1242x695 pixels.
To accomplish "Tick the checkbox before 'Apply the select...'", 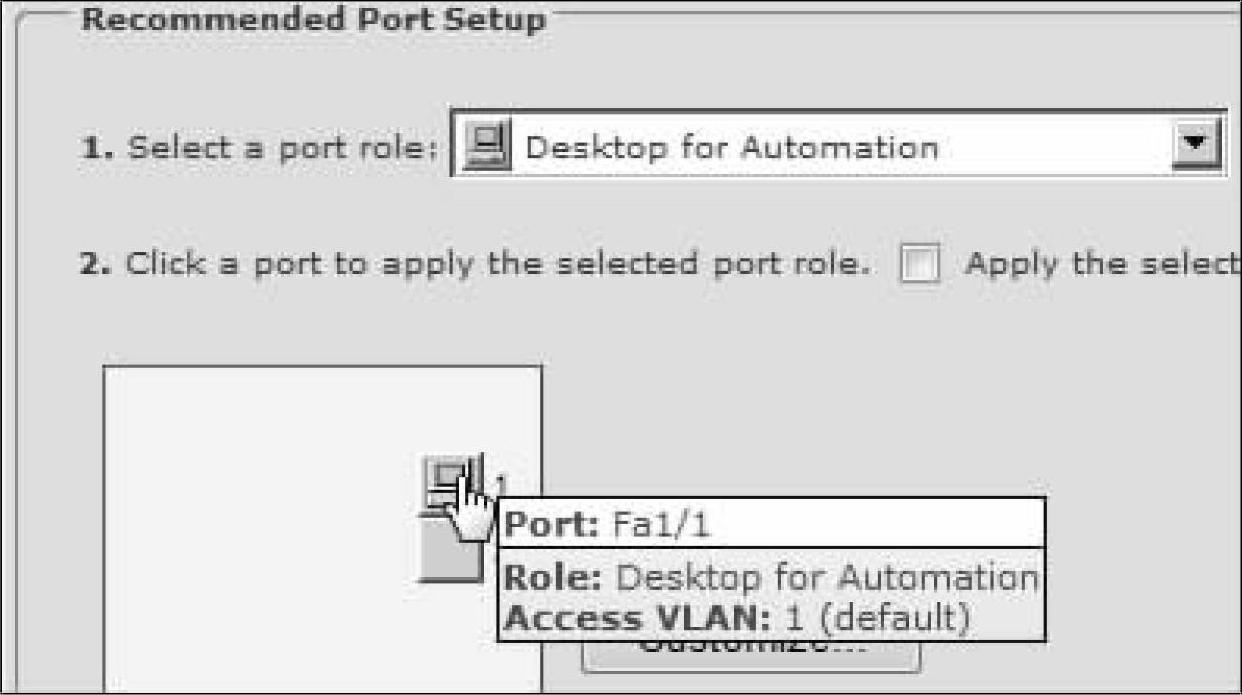I will coord(920,266).
